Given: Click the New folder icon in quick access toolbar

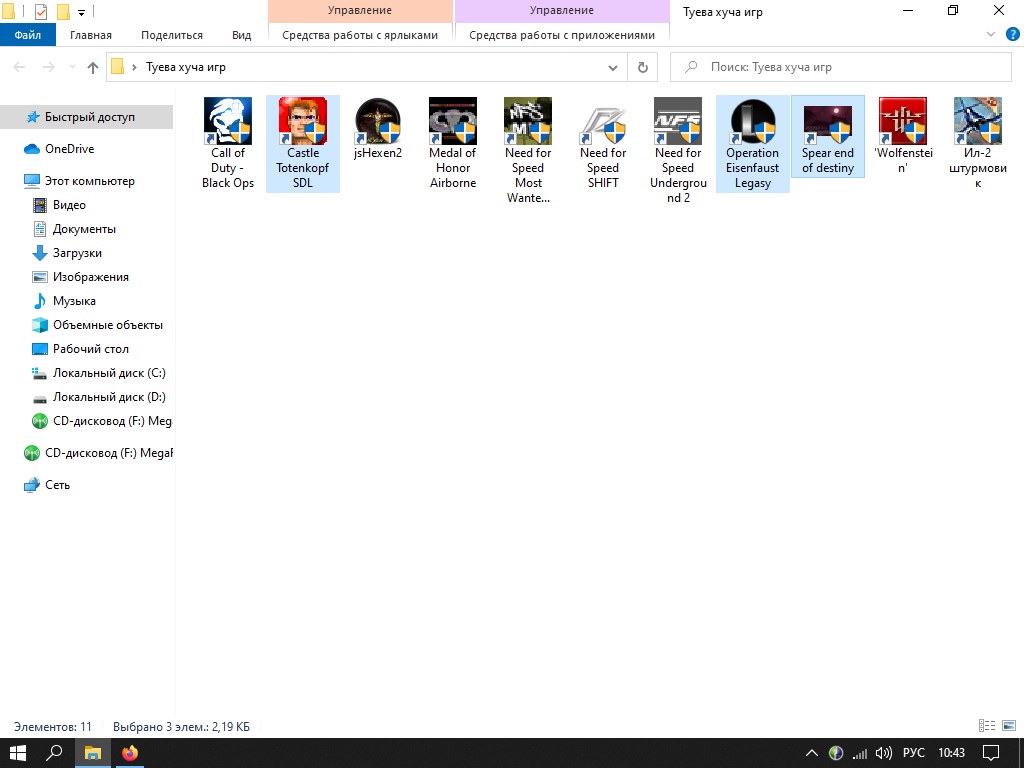Looking at the screenshot, I should tap(63, 12).
